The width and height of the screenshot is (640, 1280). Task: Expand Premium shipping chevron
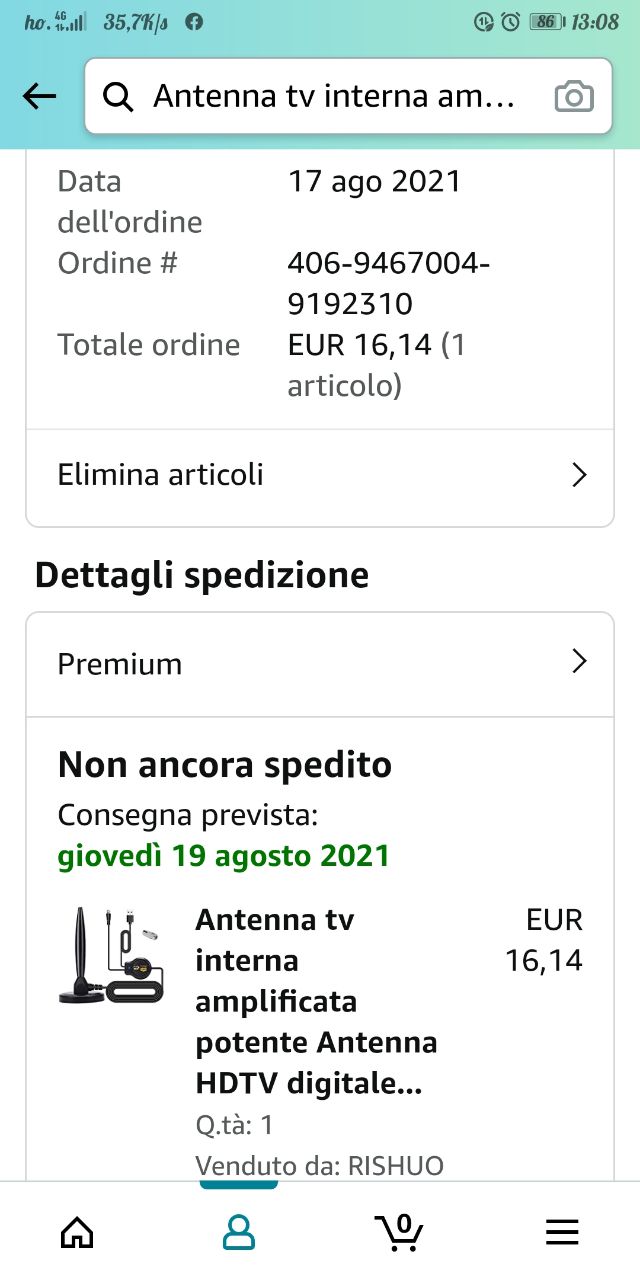tap(578, 662)
